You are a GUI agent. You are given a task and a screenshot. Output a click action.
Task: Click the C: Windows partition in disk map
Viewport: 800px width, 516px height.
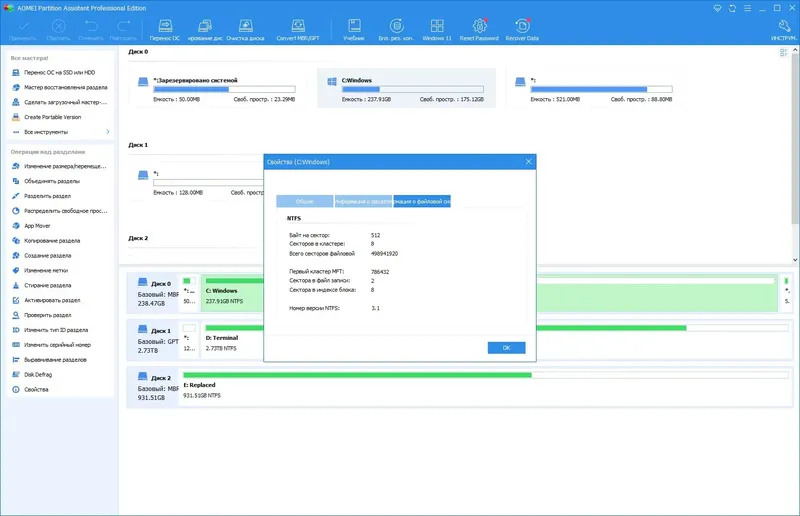[233, 291]
